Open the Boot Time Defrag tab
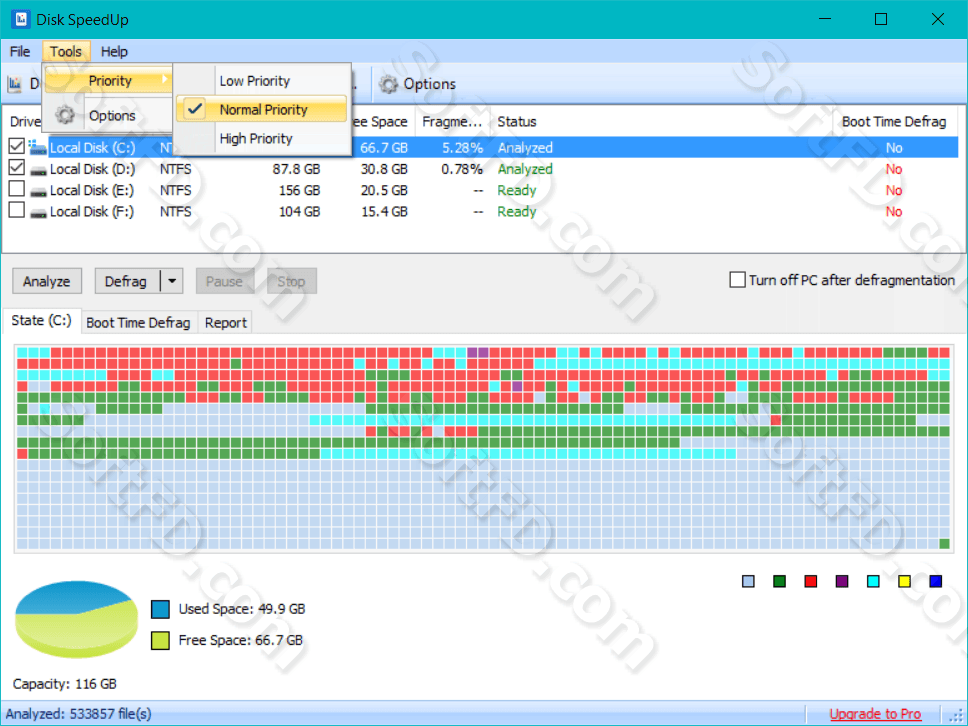This screenshot has width=968, height=726. pos(138,323)
